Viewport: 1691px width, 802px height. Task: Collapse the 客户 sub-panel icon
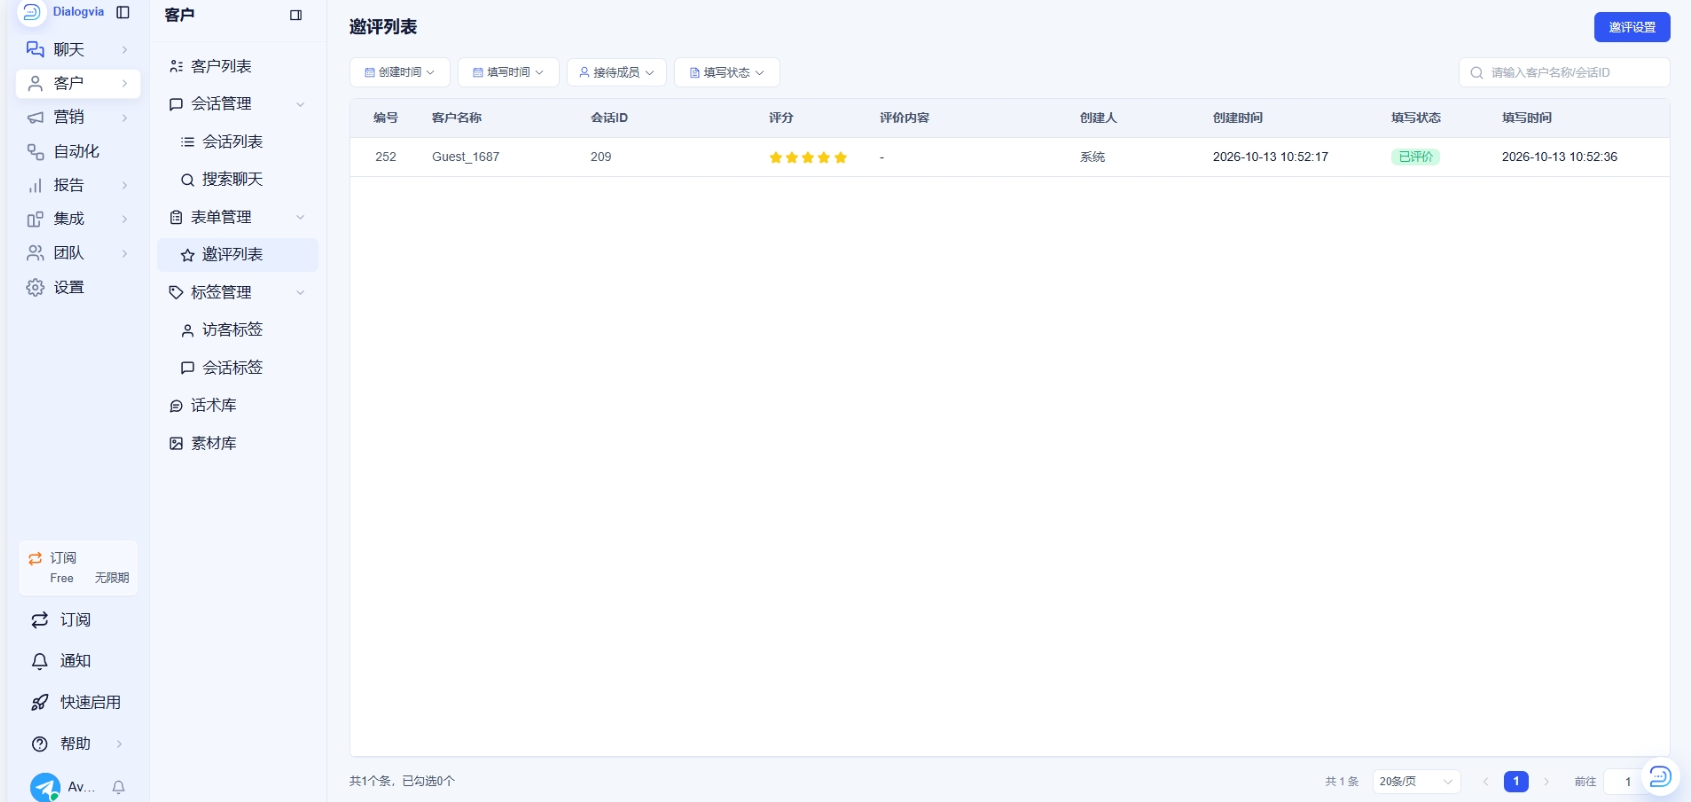click(x=296, y=15)
